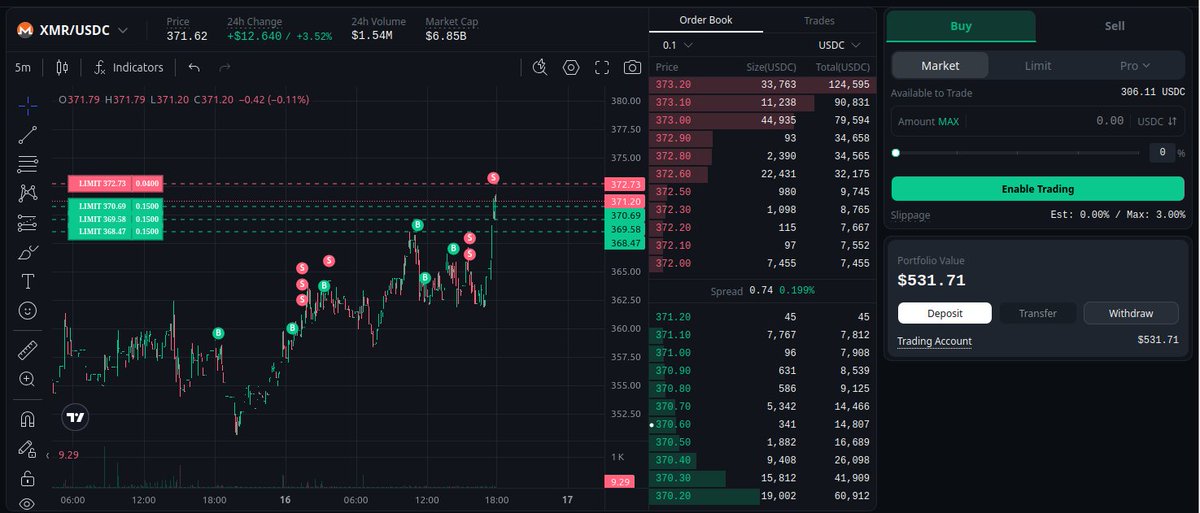
Task: Select the Buy tab
Action: tap(961, 26)
